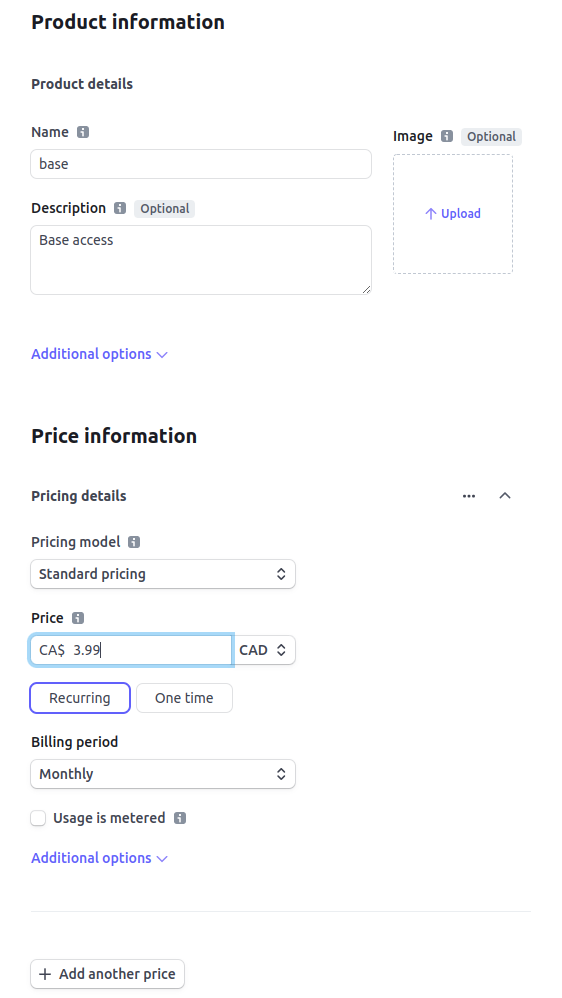Click the Usage is metered info icon
This screenshot has width=562, height=998.
180,818
